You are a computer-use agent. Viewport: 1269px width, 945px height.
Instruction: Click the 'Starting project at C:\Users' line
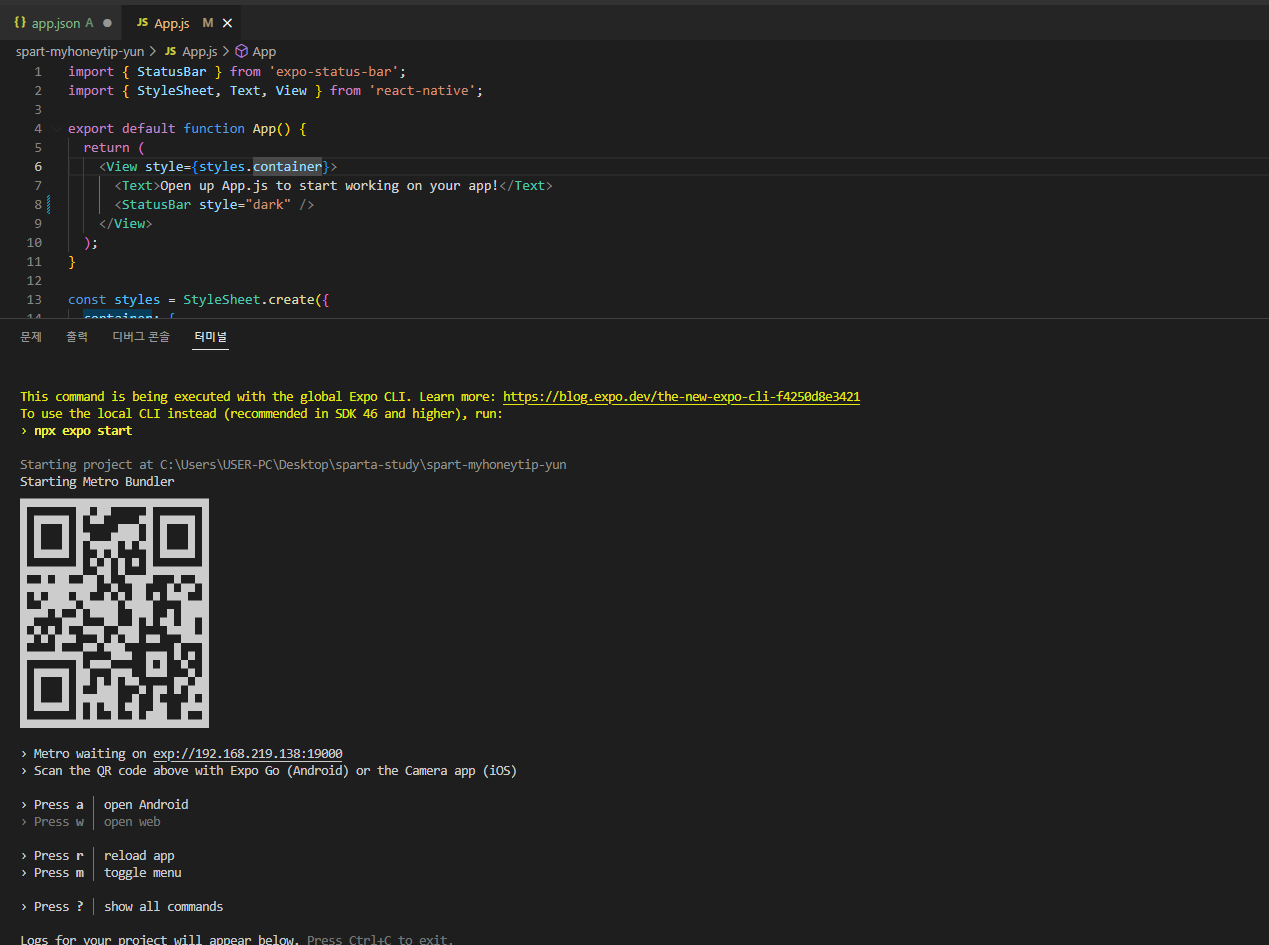point(293,465)
